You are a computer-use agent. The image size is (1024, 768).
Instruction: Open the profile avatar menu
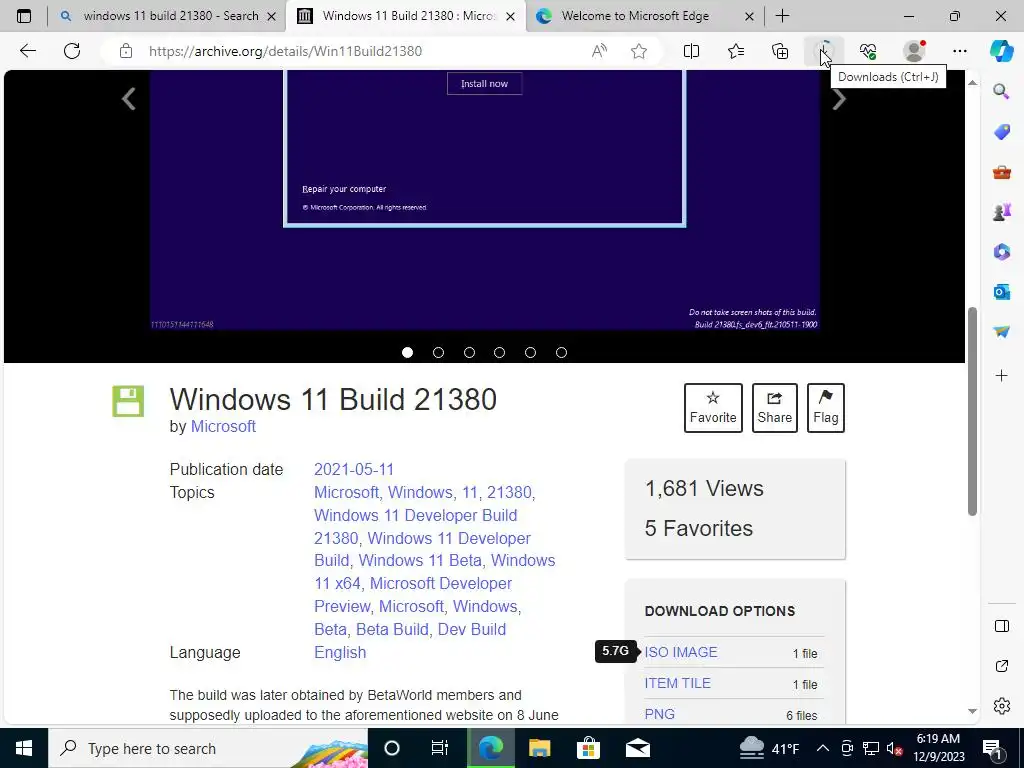point(914,51)
